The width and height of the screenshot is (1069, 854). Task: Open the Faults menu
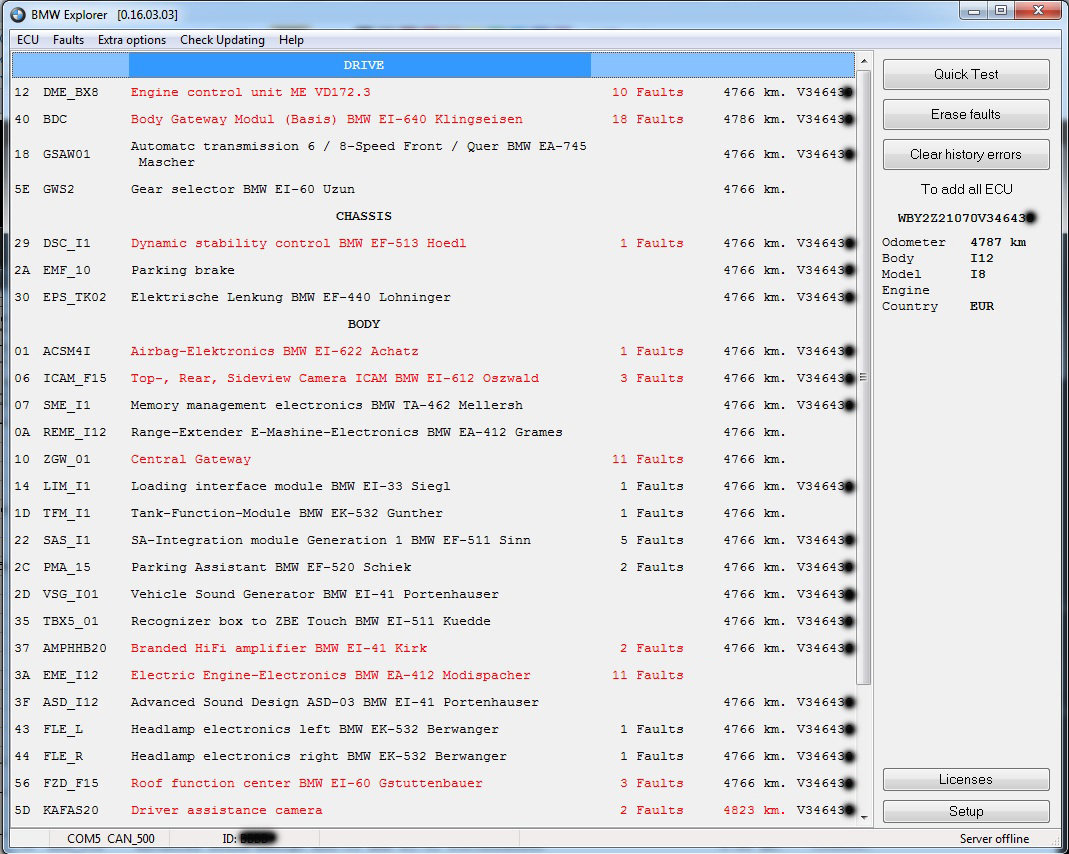coord(68,40)
